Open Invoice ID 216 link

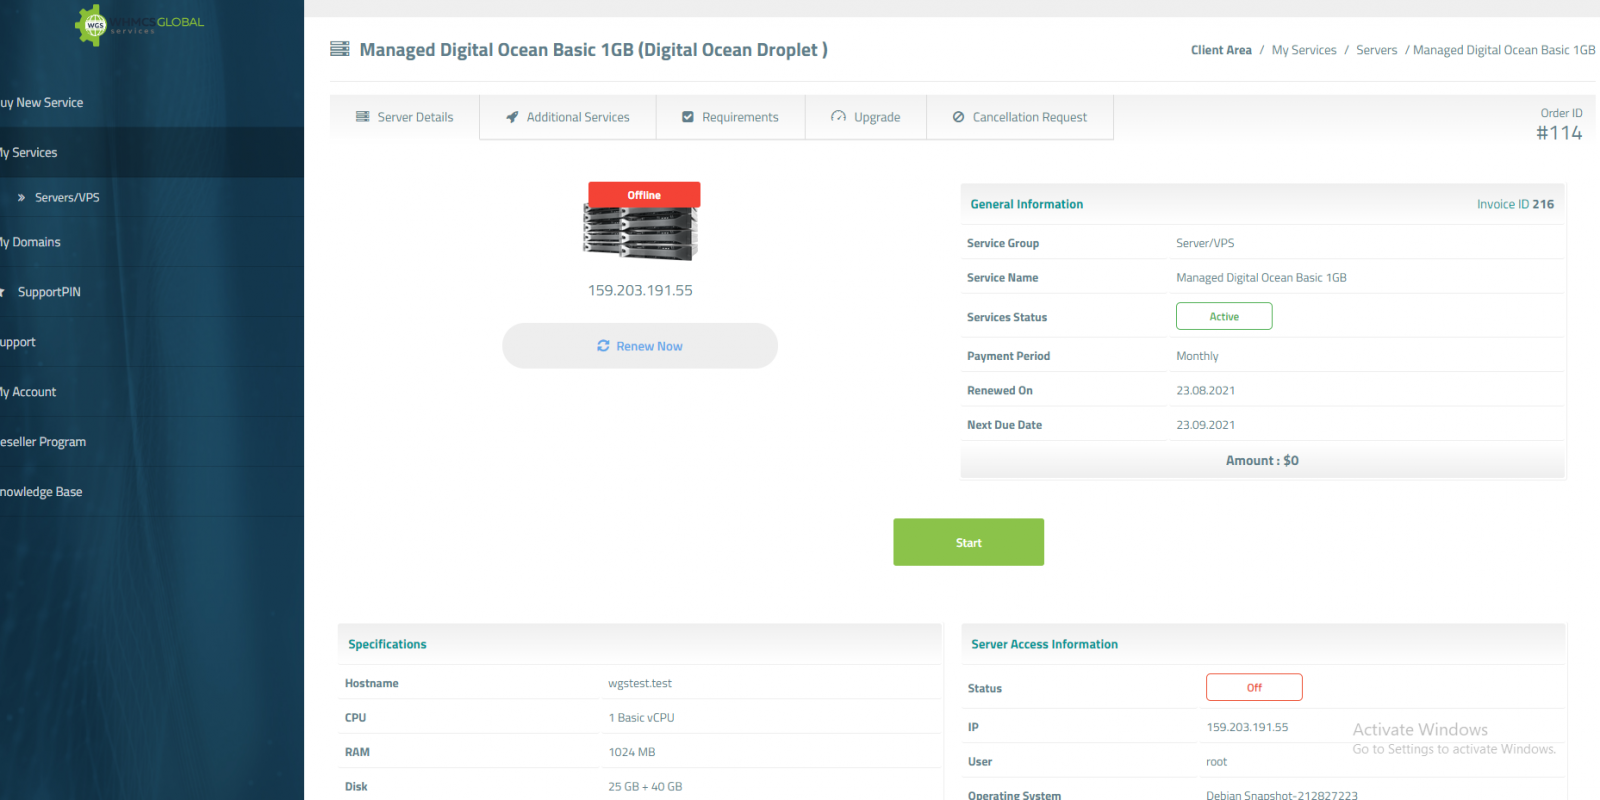(x=1515, y=204)
